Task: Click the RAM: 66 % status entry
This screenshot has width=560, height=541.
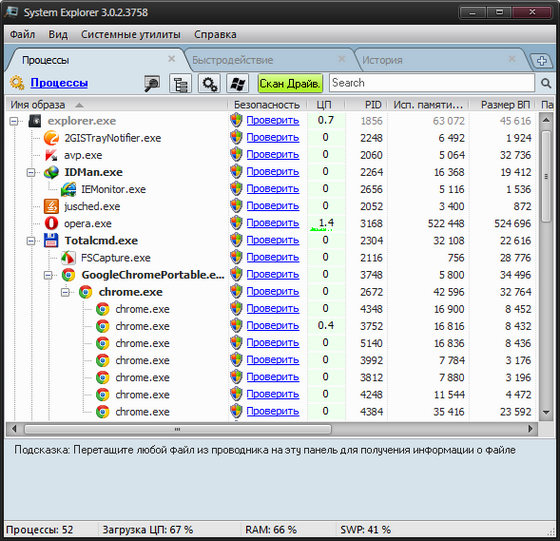Action: (271, 530)
